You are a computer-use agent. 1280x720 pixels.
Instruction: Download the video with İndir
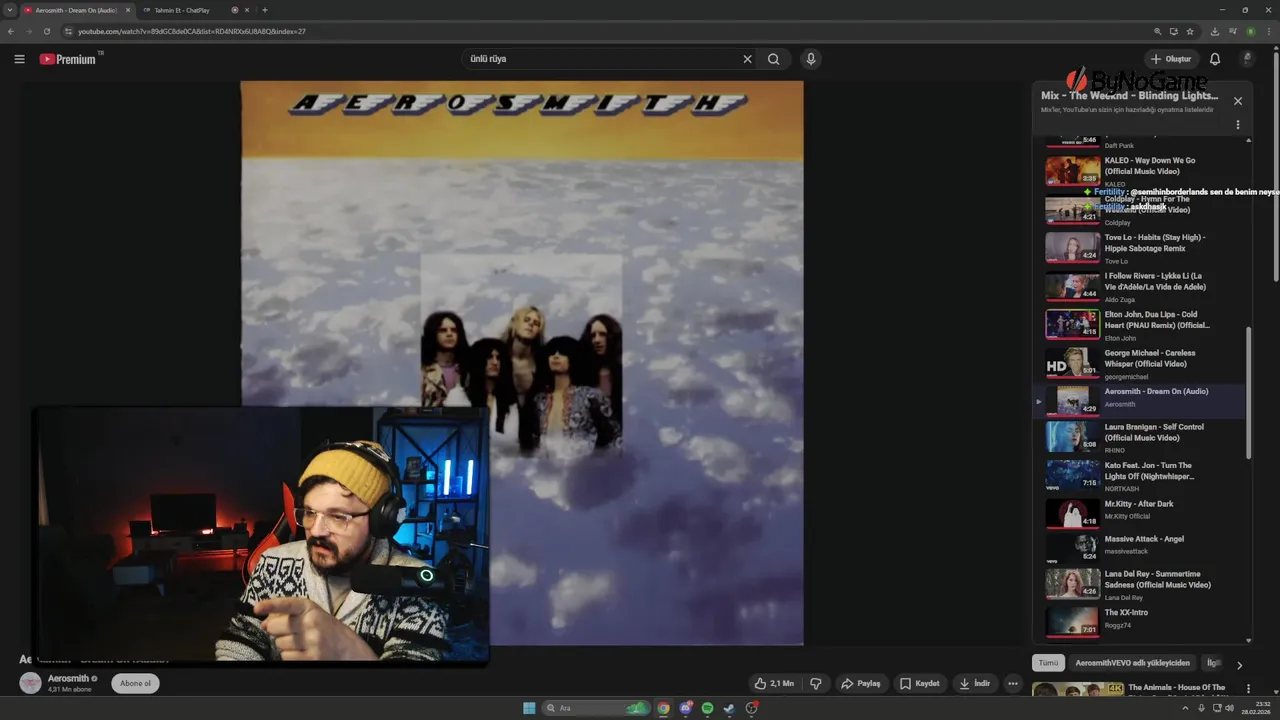click(975, 683)
